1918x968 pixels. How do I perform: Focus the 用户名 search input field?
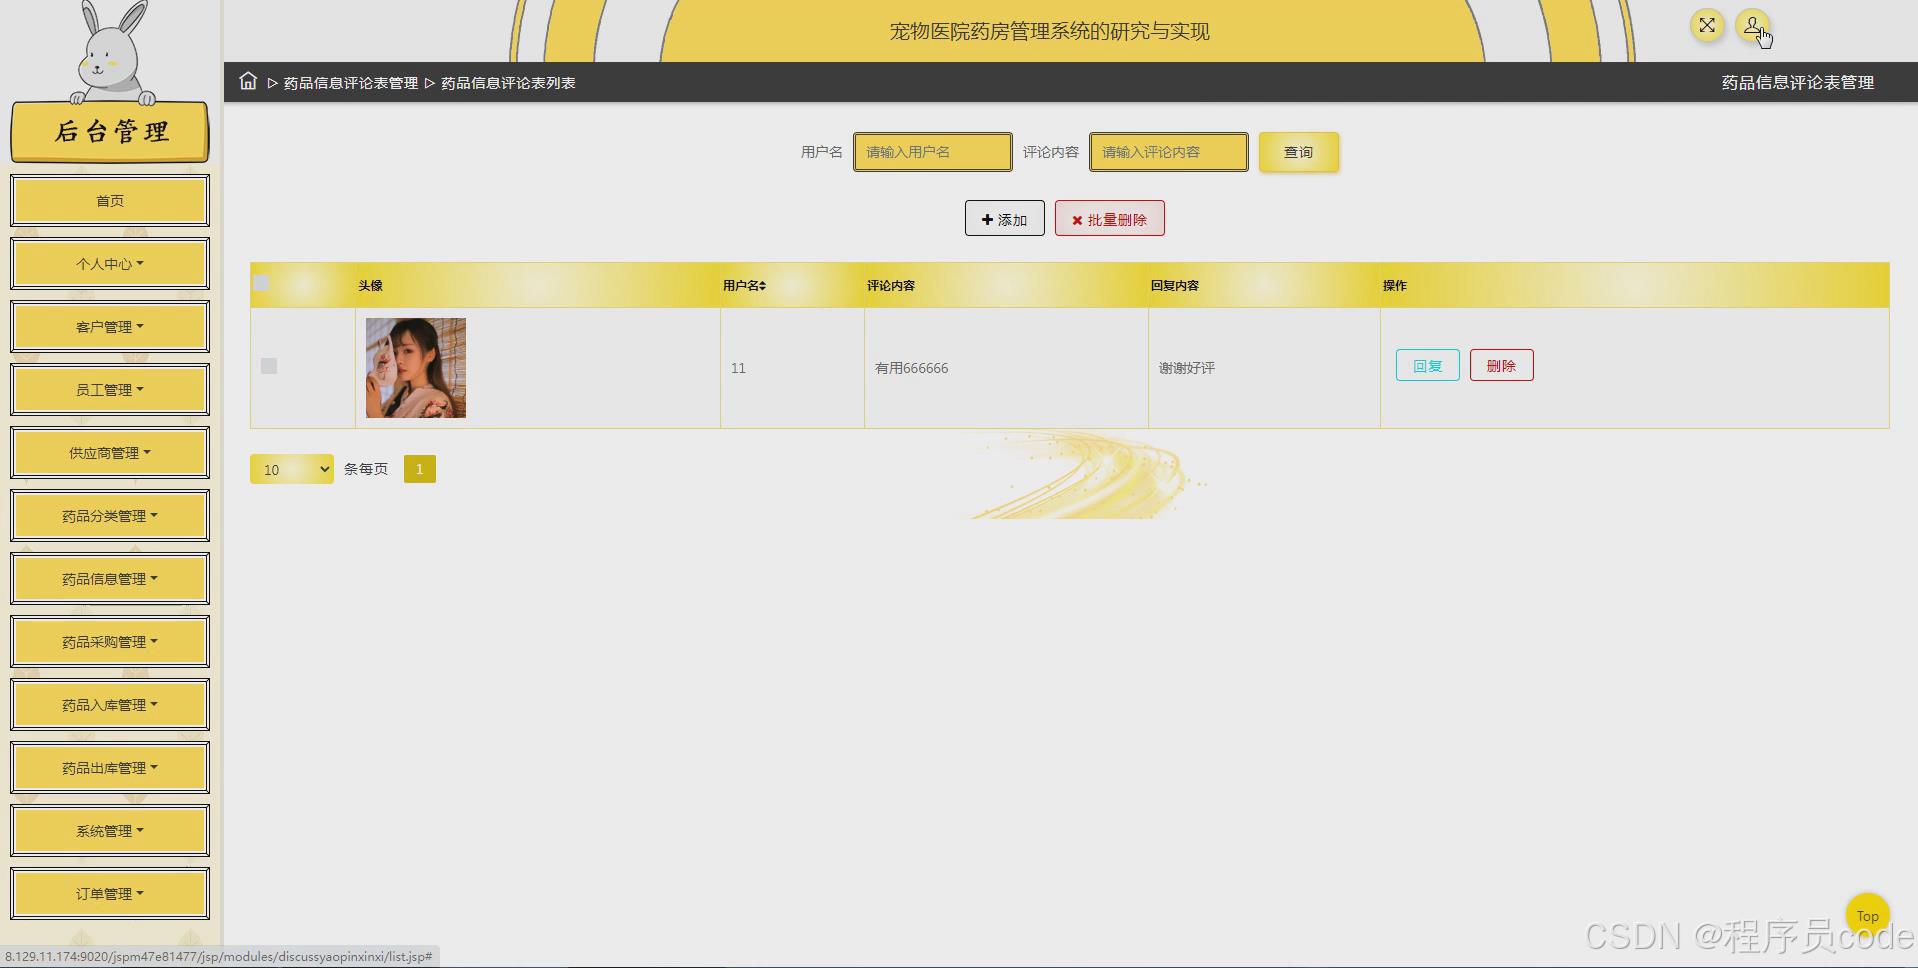click(932, 152)
